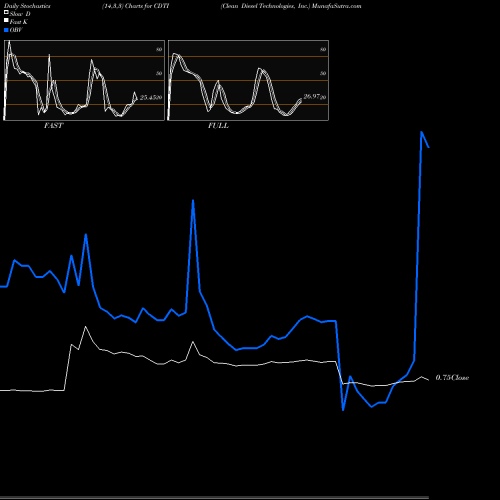Click the 0.75 Close price label
The image size is (500, 500).
[x=452, y=378]
